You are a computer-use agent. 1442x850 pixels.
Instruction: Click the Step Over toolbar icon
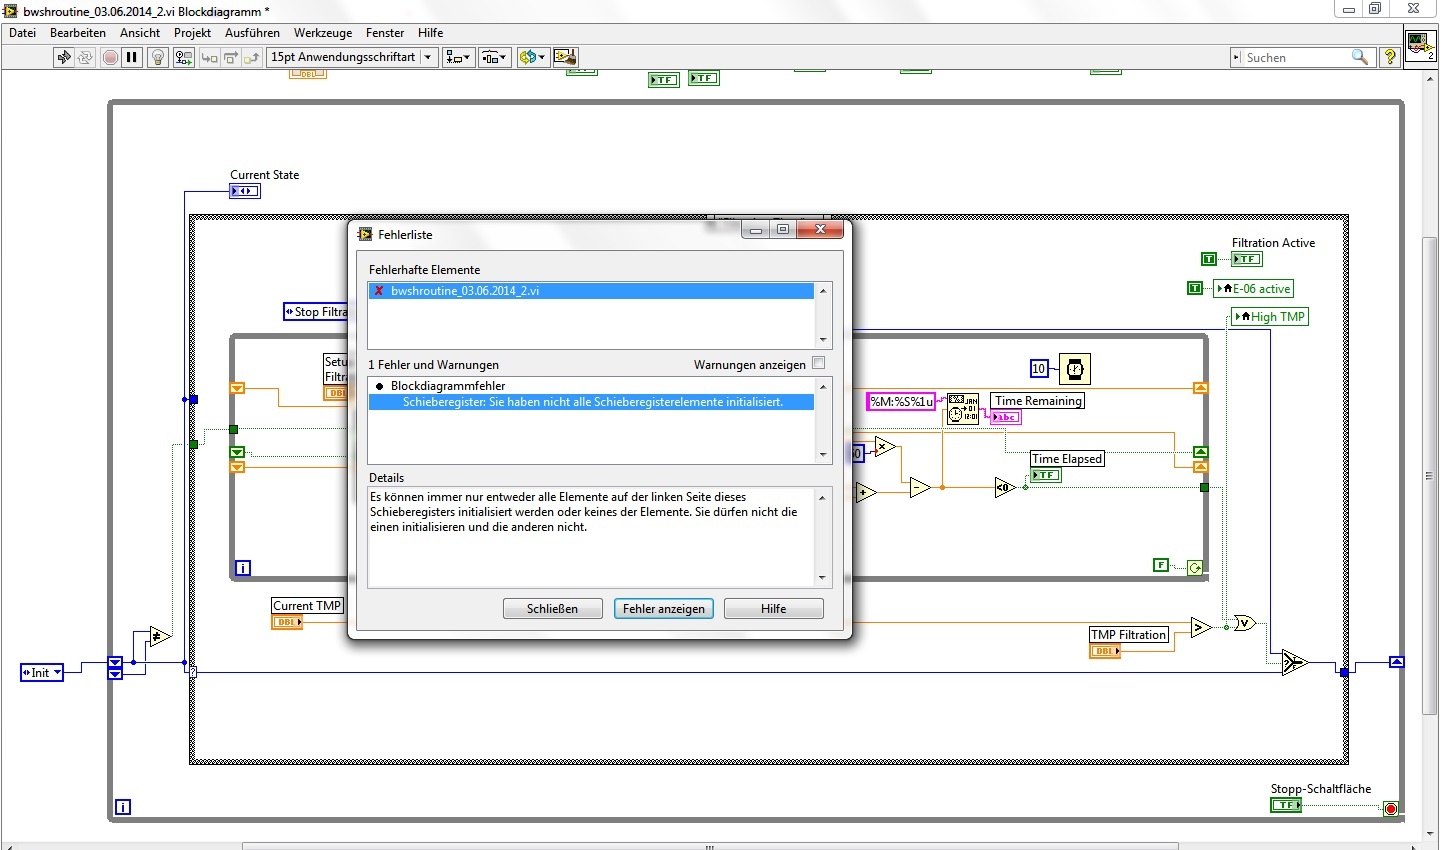[230, 57]
